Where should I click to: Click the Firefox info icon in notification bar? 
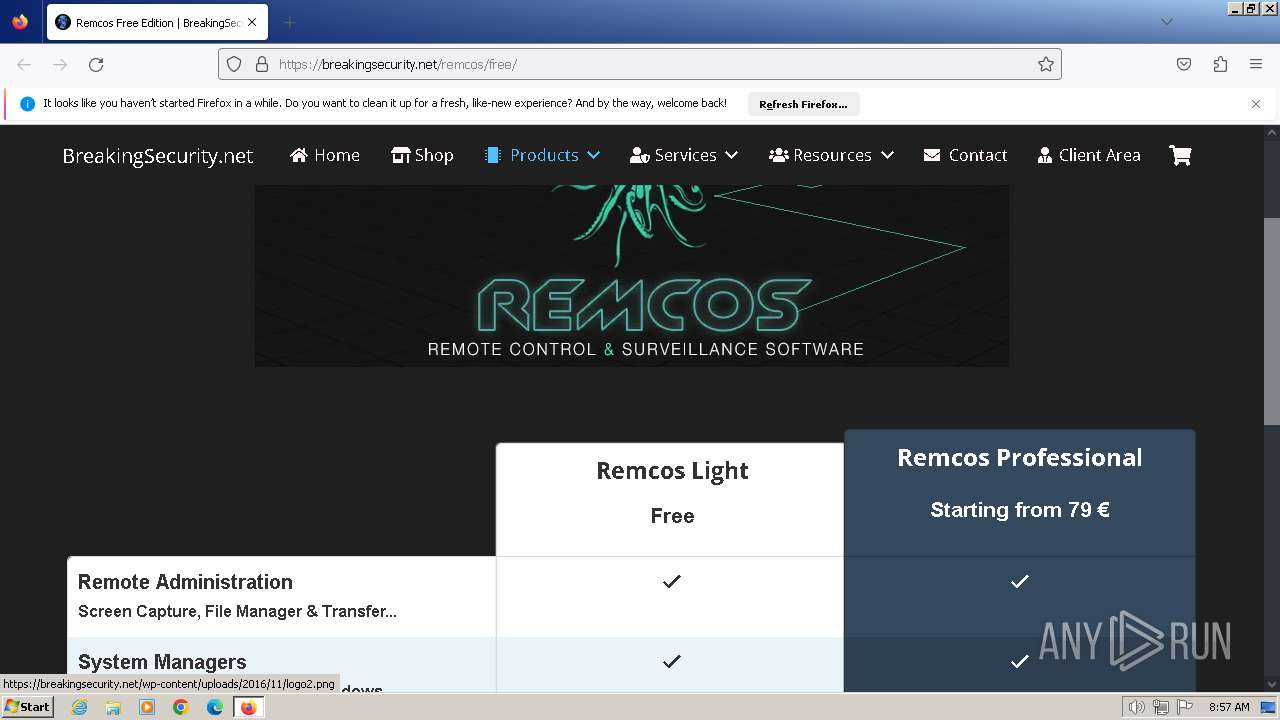click(27, 104)
